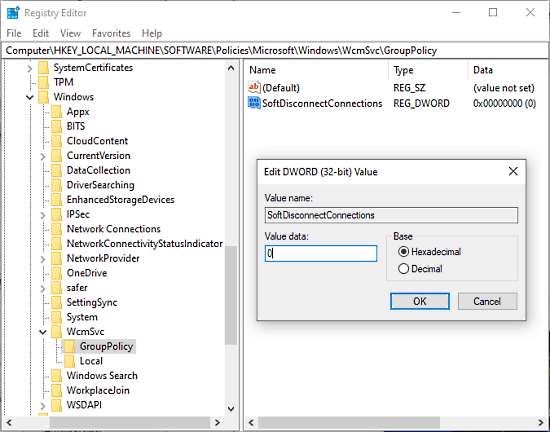
Task: Click the Local folder icon
Action: point(69,361)
